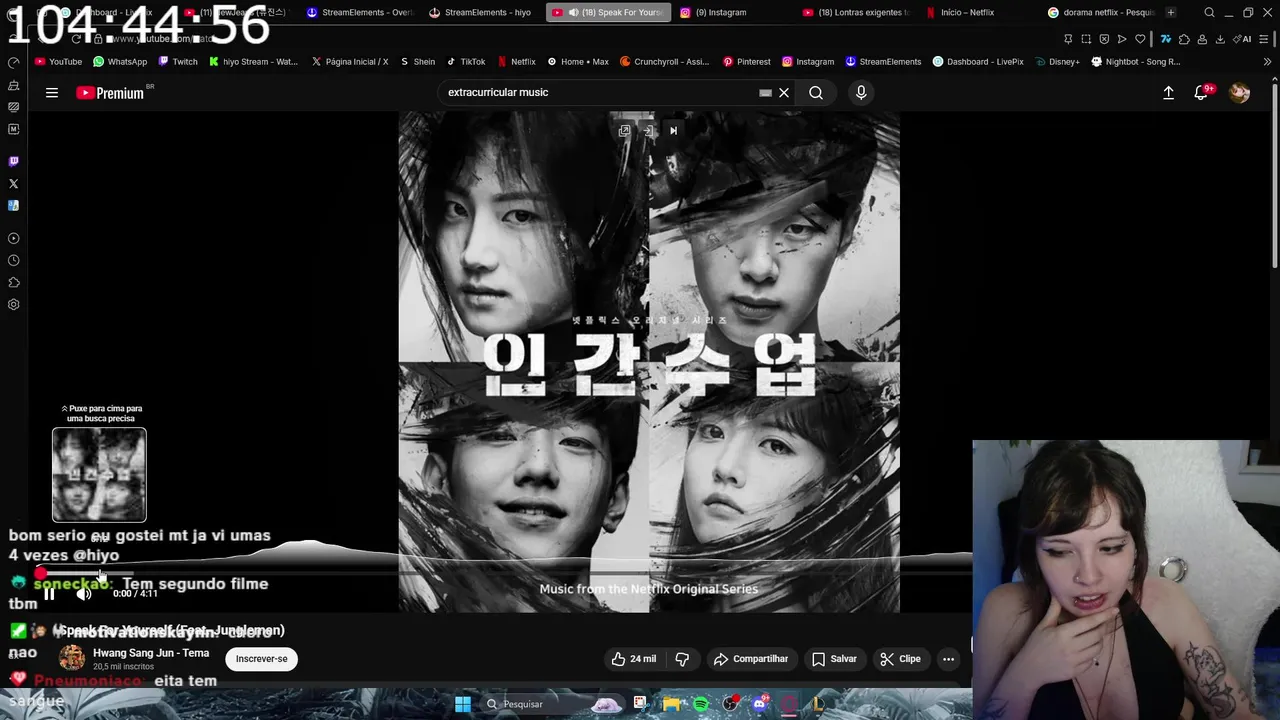Open Spotify from the taskbar
The height and width of the screenshot is (720, 1280).
pyautogui.click(x=701, y=704)
